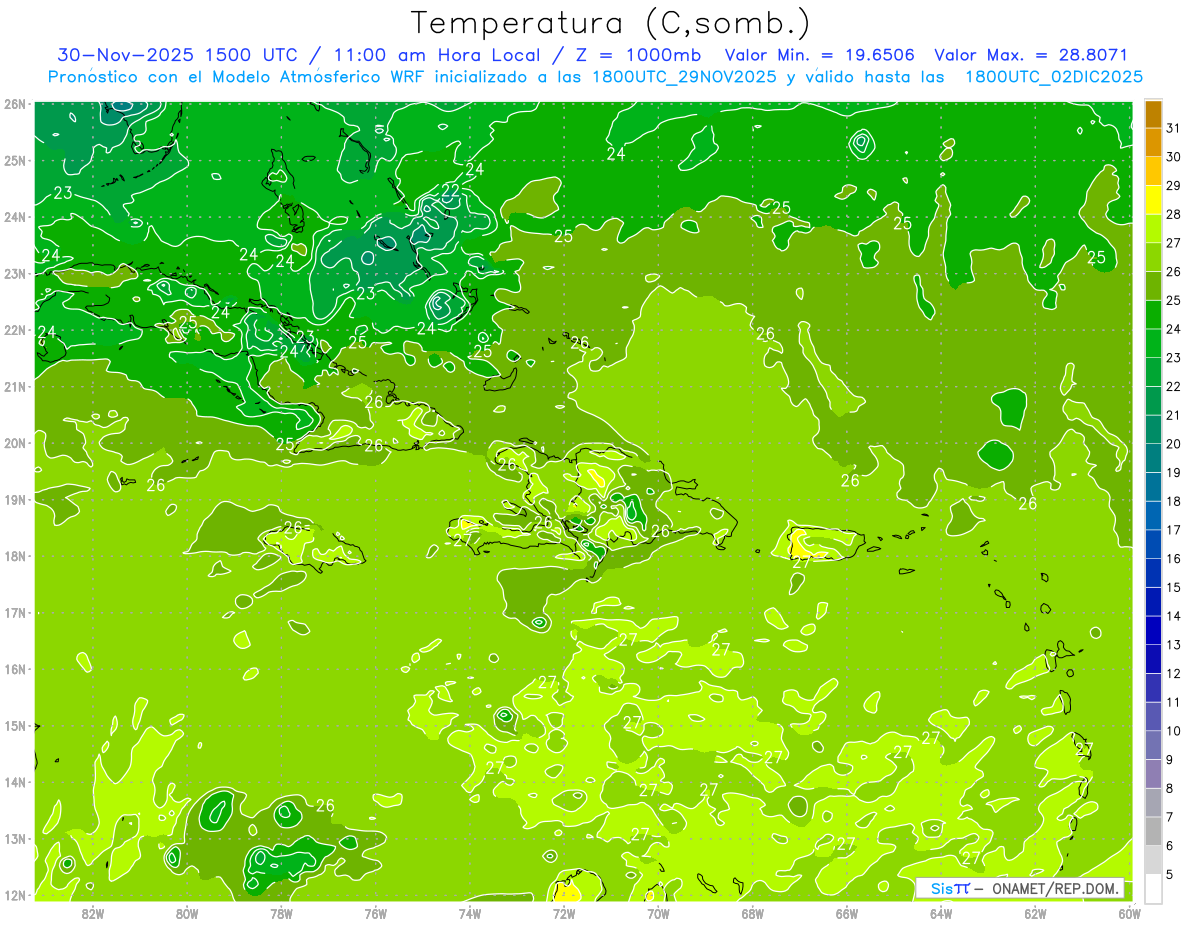Click the '19N' latitude axis label
Screen dimensions: 1200x927
coord(14,500)
